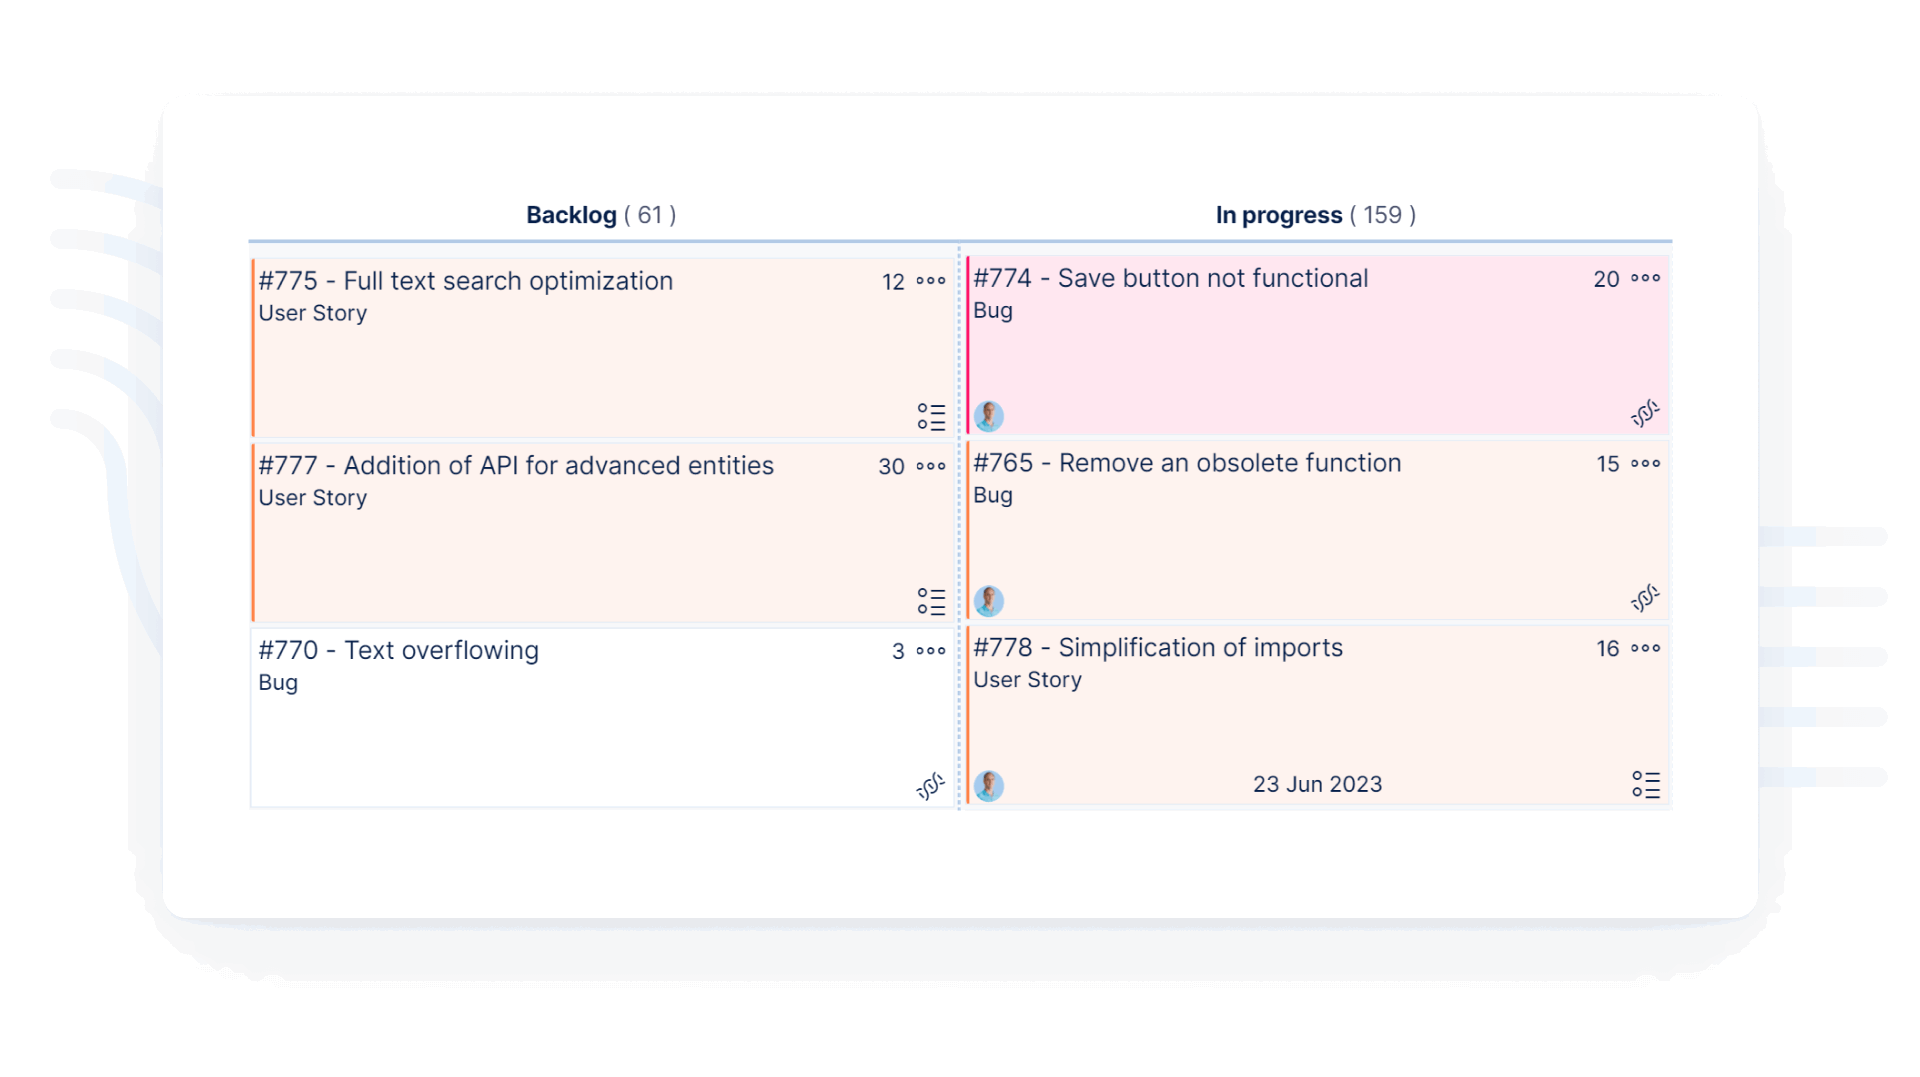Open three-dot menu on card #775

click(931, 281)
